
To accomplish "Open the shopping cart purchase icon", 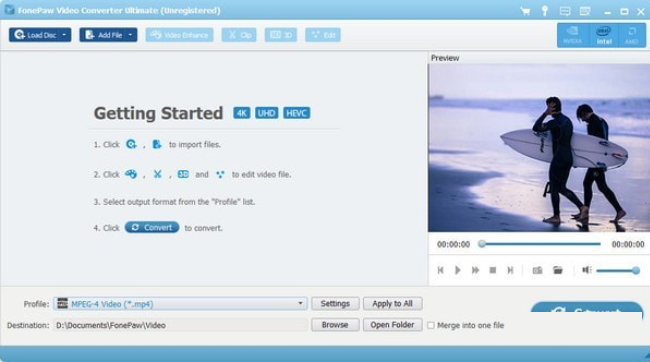I will (x=525, y=11).
